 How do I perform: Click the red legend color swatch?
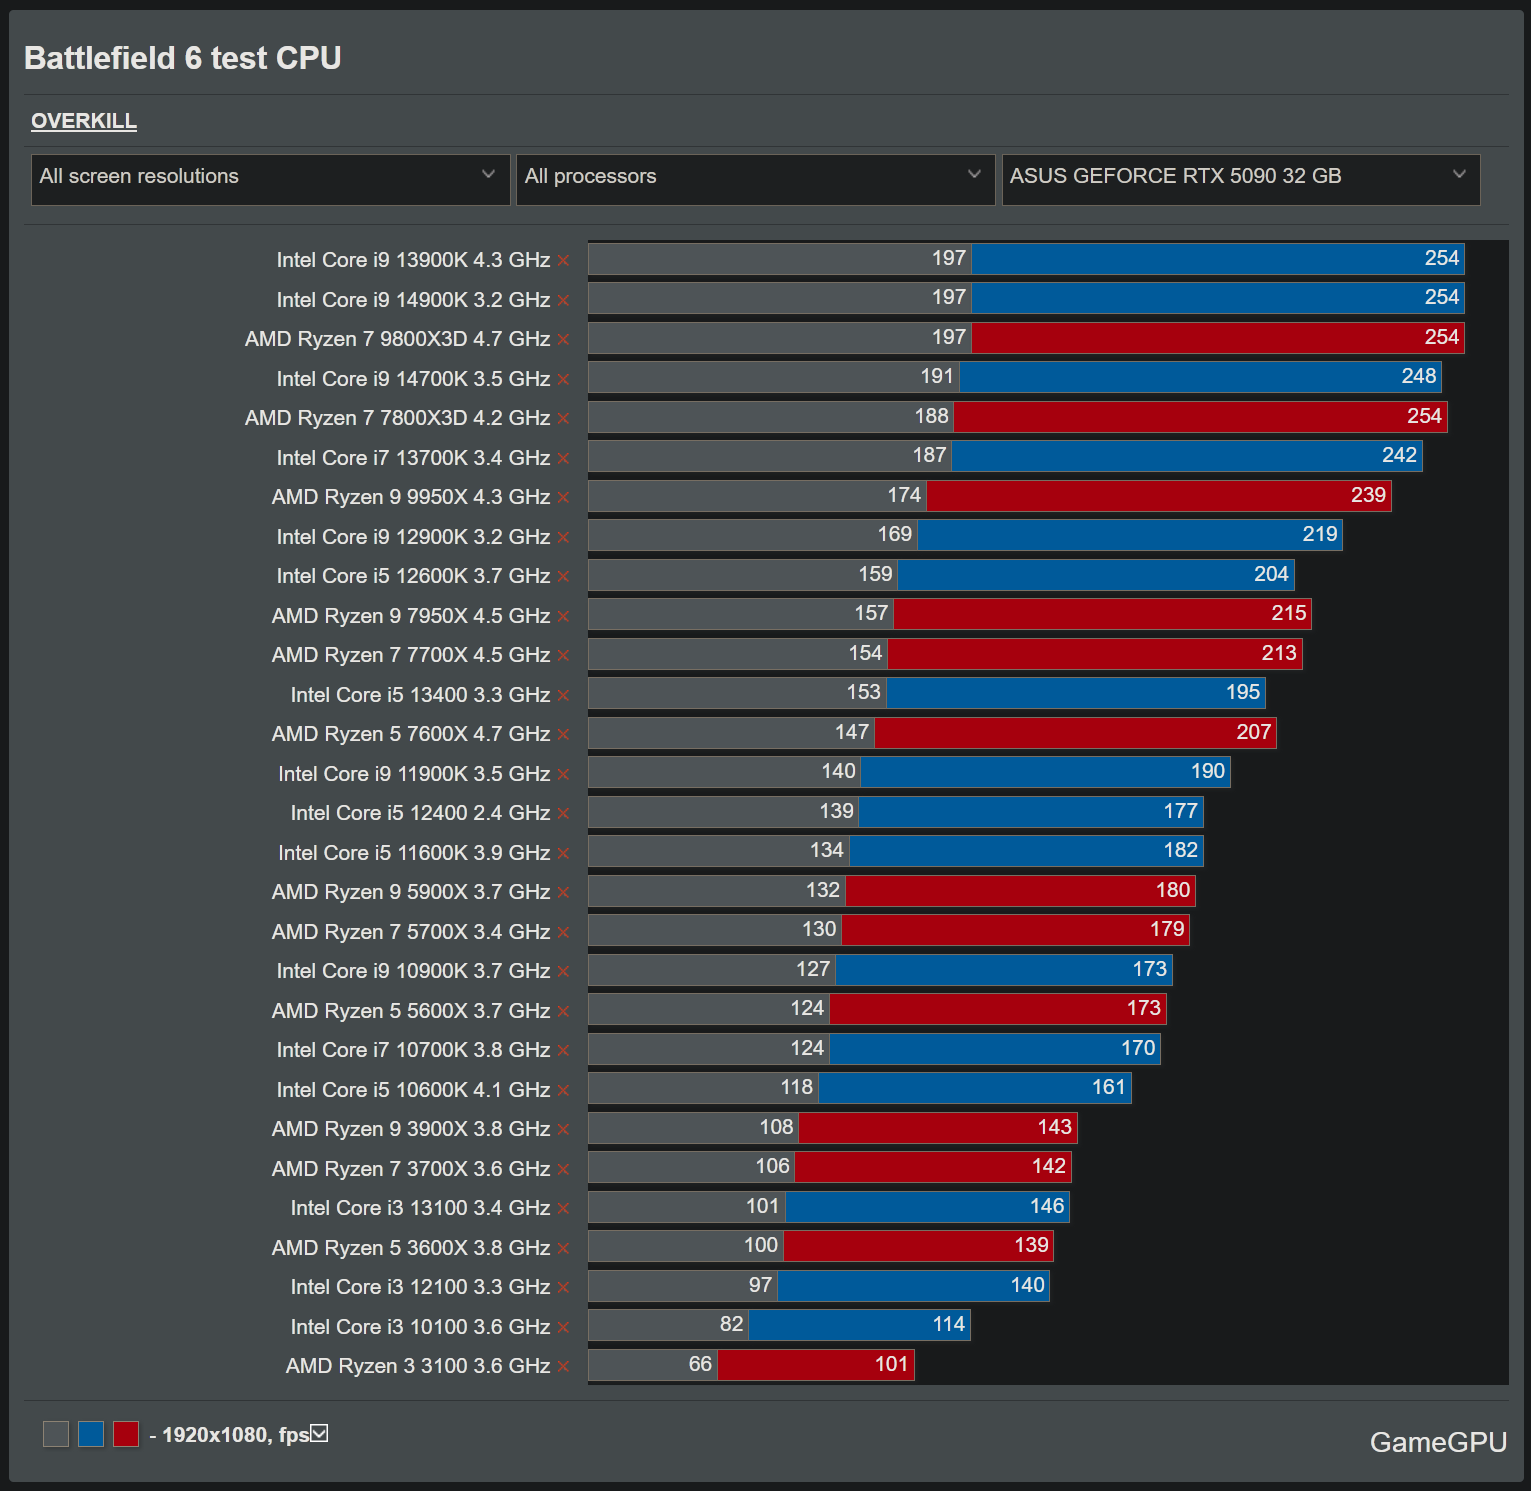[126, 1434]
